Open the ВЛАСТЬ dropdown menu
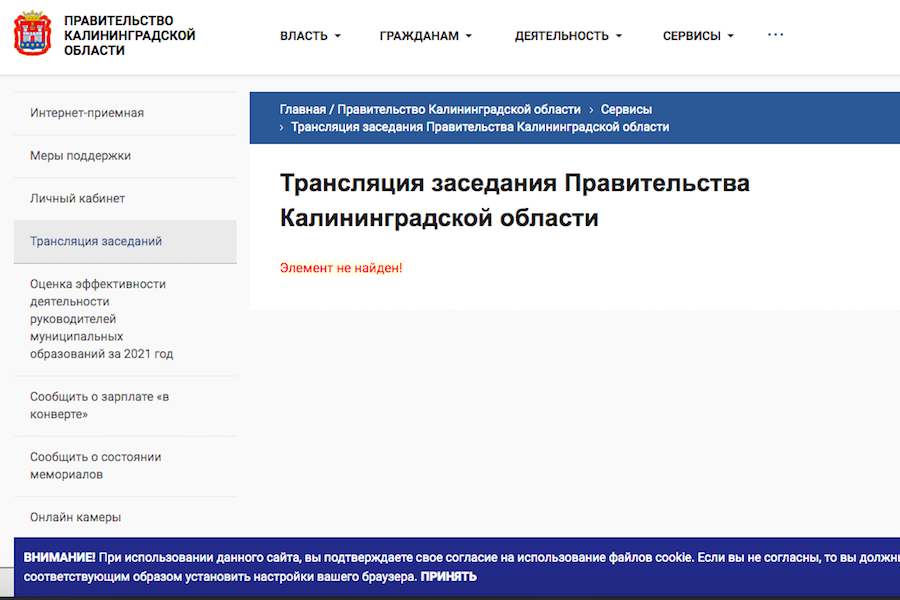This screenshot has height=600, width=900. click(305, 35)
